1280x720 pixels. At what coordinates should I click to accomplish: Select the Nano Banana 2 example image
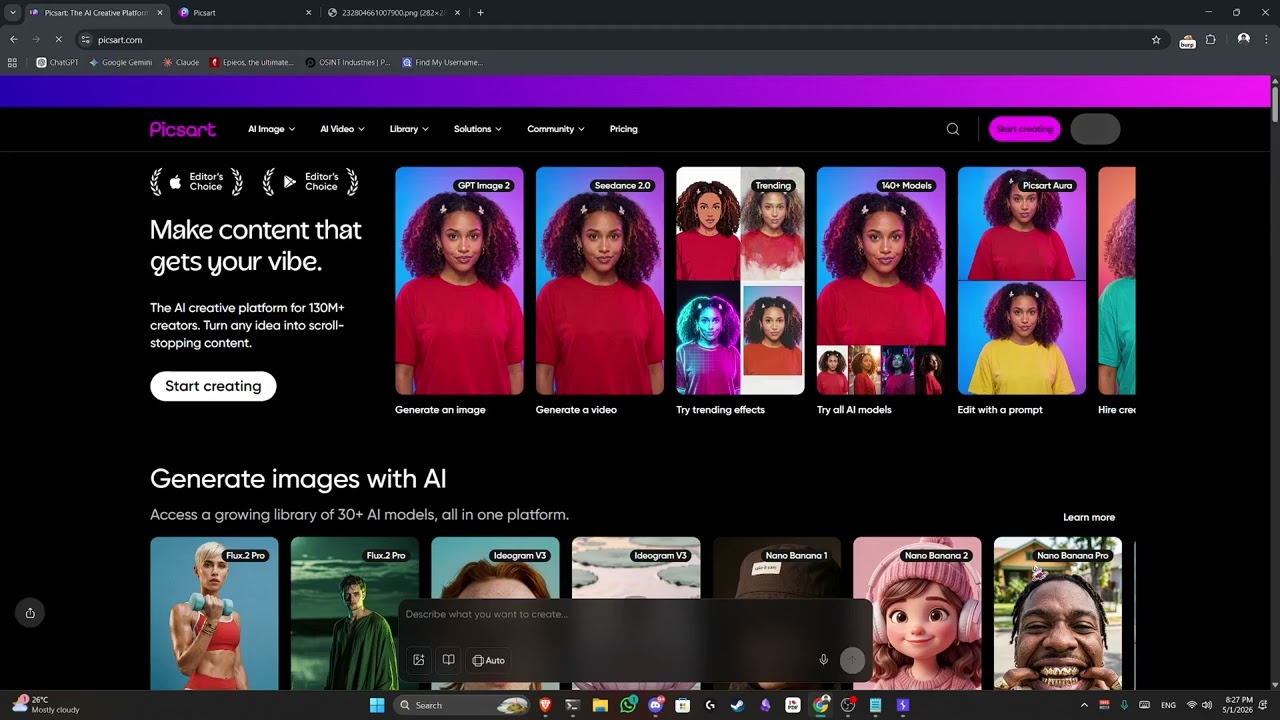tap(917, 613)
